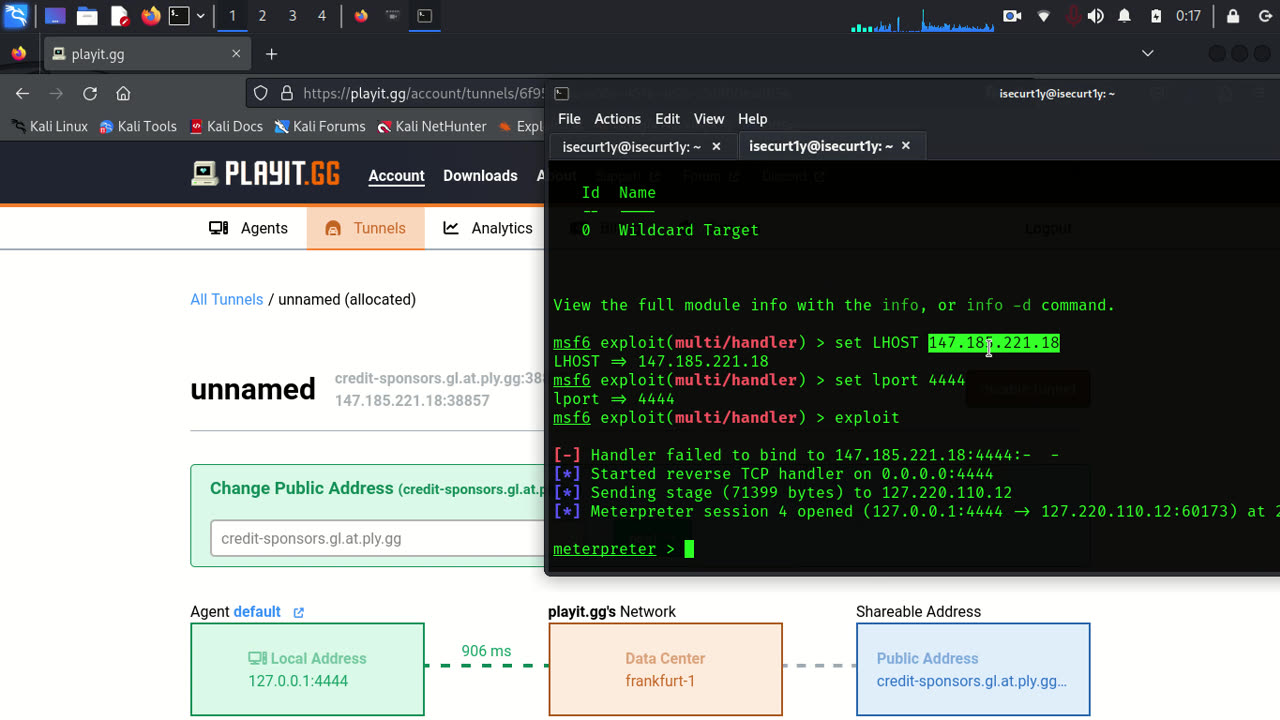Launch Firefox from the panel launcher

point(150,16)
